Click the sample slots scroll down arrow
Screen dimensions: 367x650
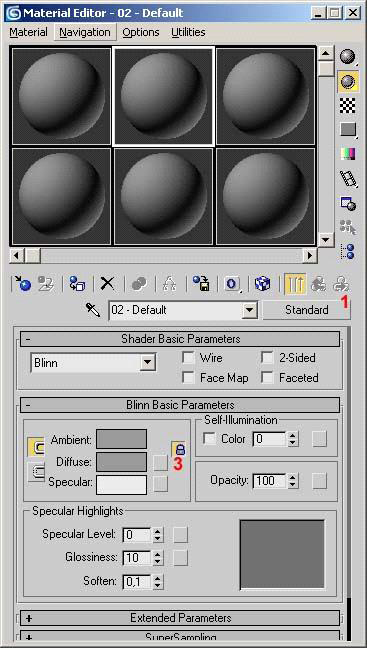(x=326, y=240)
